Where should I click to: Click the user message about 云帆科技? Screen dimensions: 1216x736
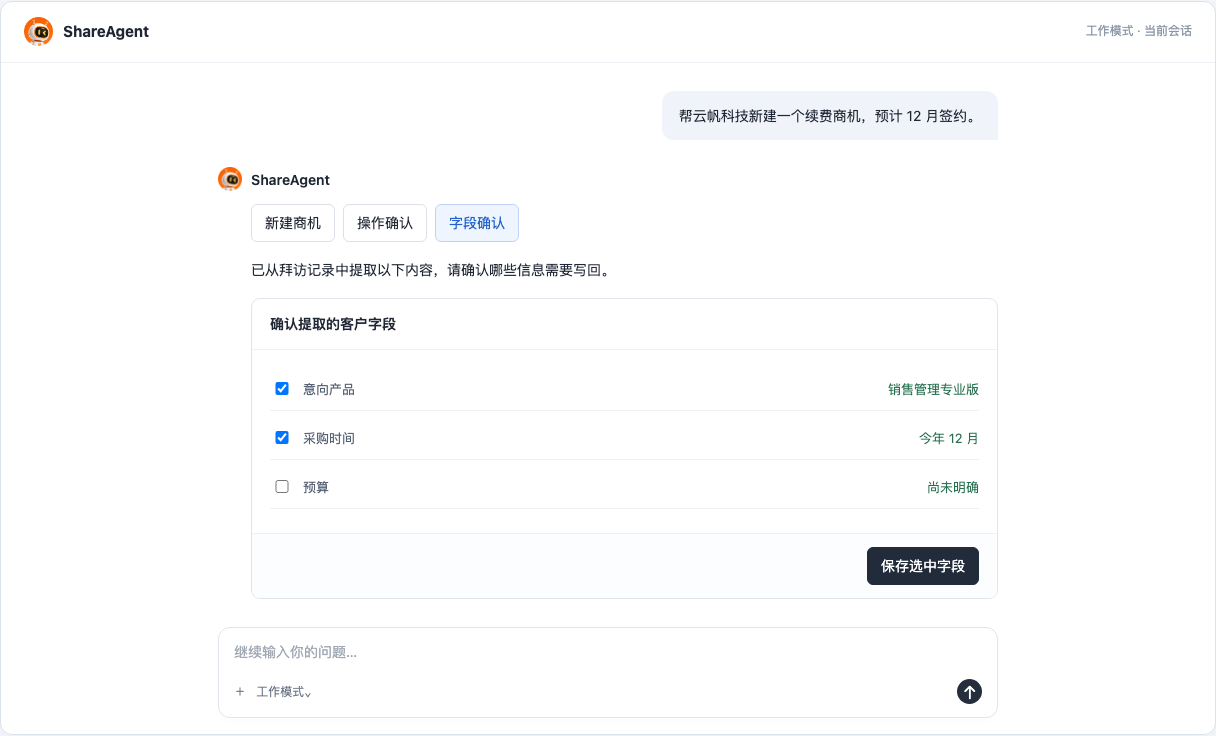(830, 116)
